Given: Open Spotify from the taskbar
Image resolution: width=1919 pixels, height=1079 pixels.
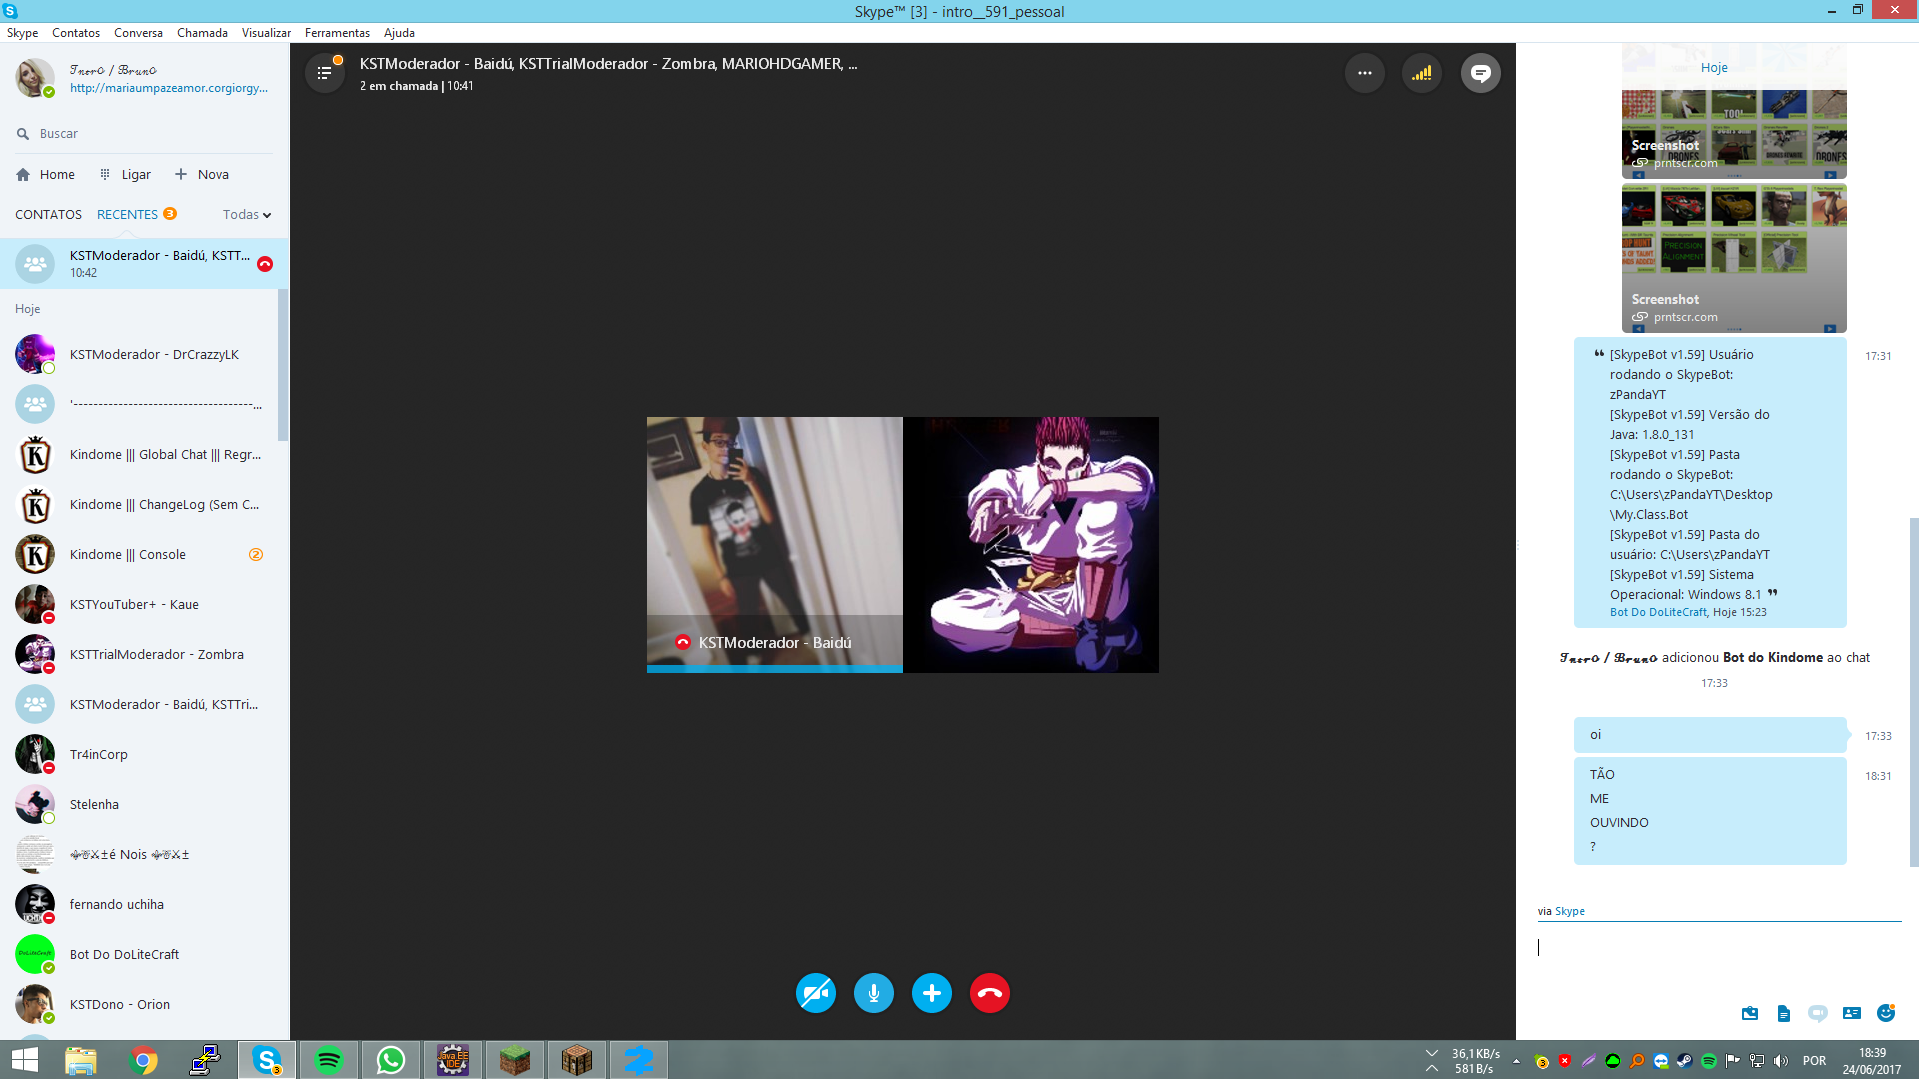Looking at the screenshot, I should click(328, 1060).
